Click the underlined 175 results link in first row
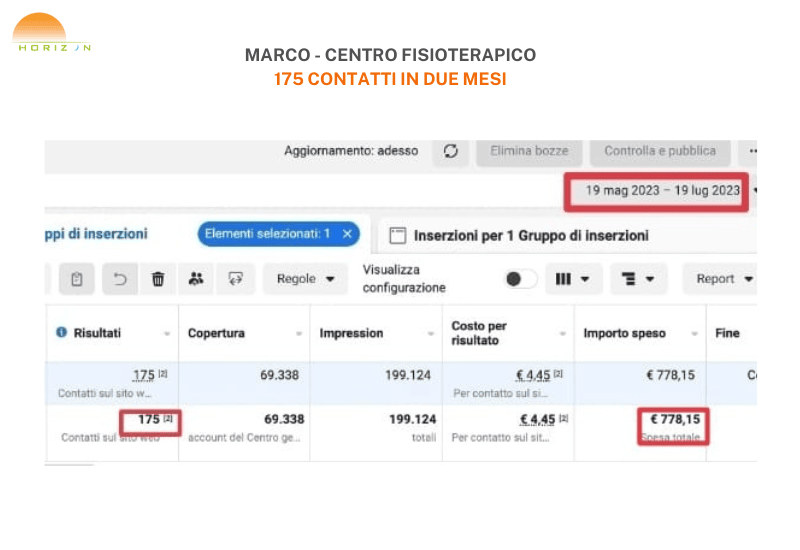Viewport: 800px width, 550px height. pos(144,375)
